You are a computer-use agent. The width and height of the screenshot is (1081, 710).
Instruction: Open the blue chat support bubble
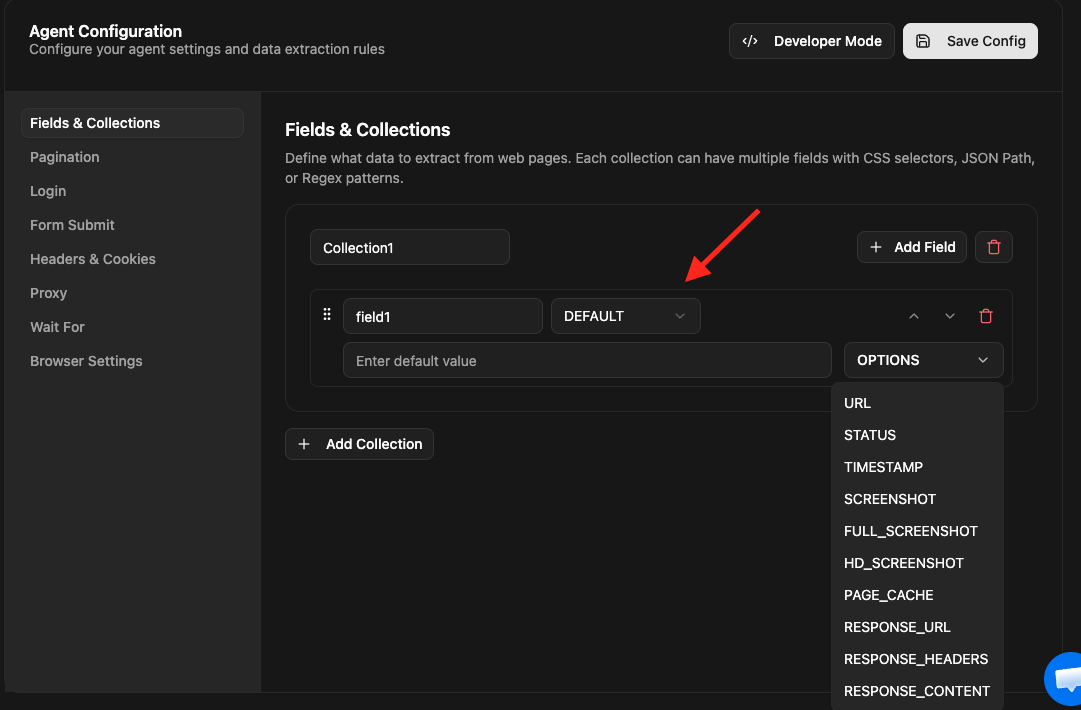1064,680
